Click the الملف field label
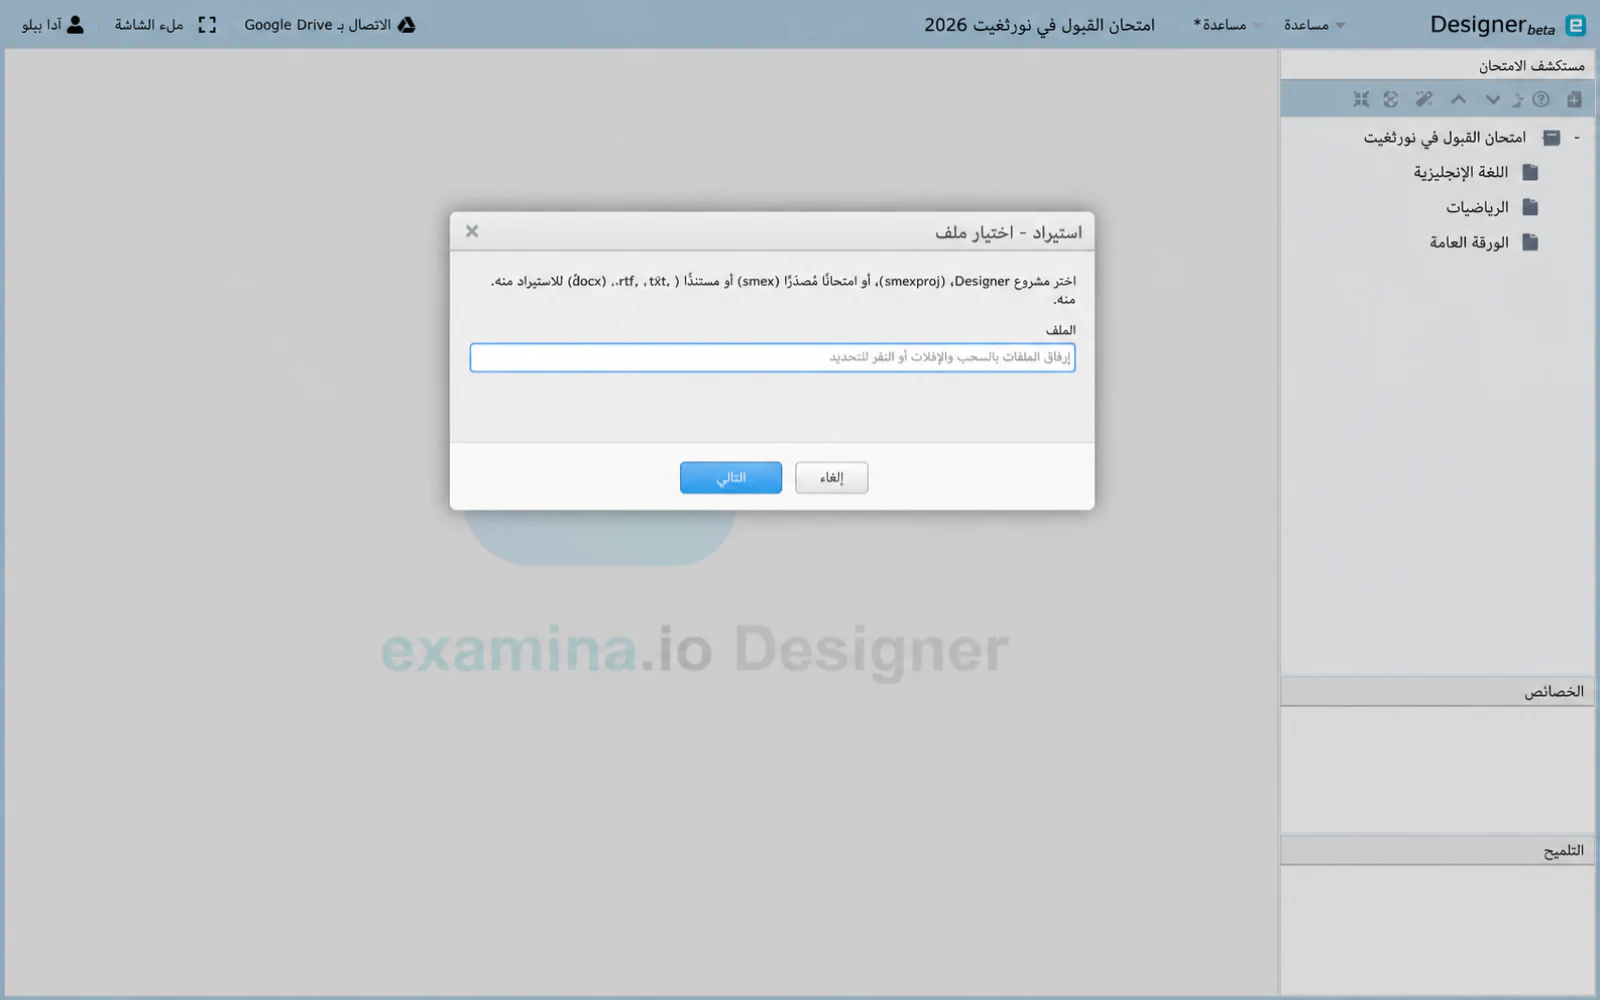Viewport: 1600px width, 1000px height. (1061, 330)
